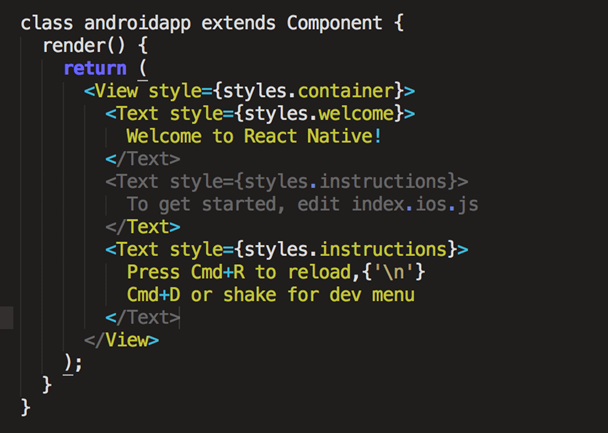Click the purple 'return' keyword
This screenshot has height=433, width=608.
(95, 69)
